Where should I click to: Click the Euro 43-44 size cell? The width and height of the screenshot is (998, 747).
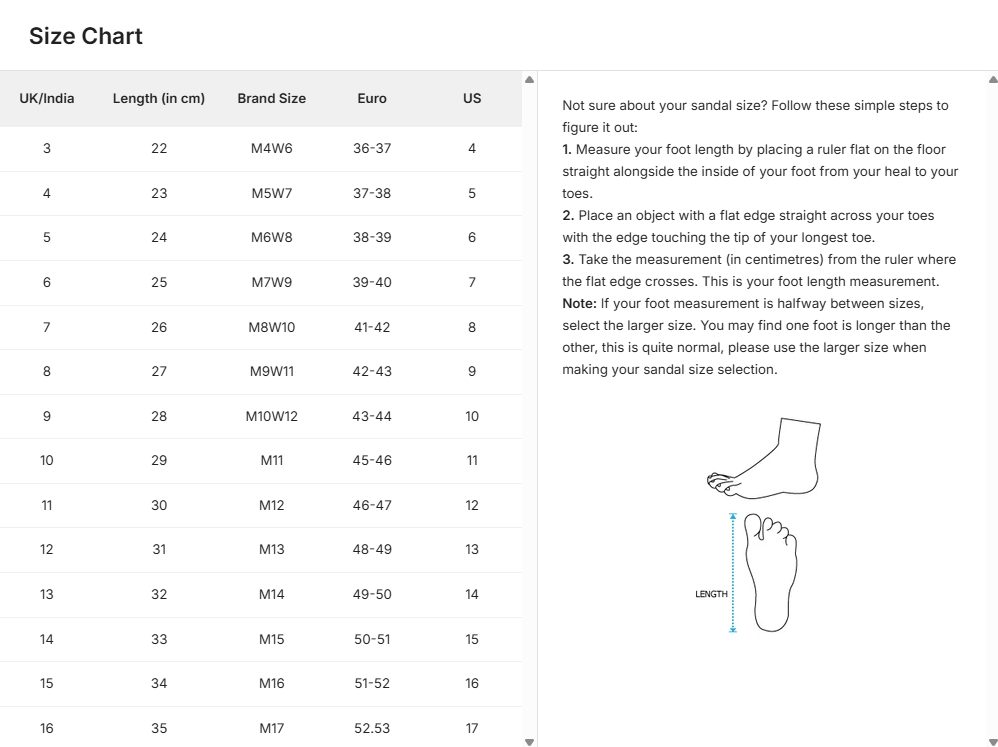(x=372, y=416)
